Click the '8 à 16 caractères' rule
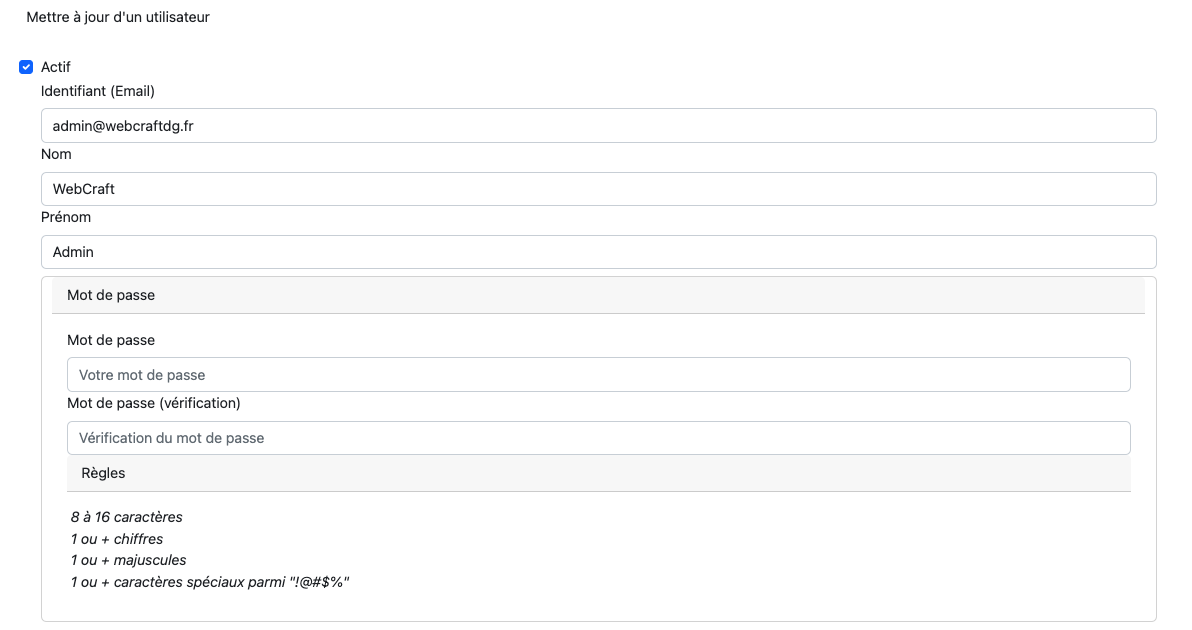This screenshot has width=1192, height=630. pos(127,517)
